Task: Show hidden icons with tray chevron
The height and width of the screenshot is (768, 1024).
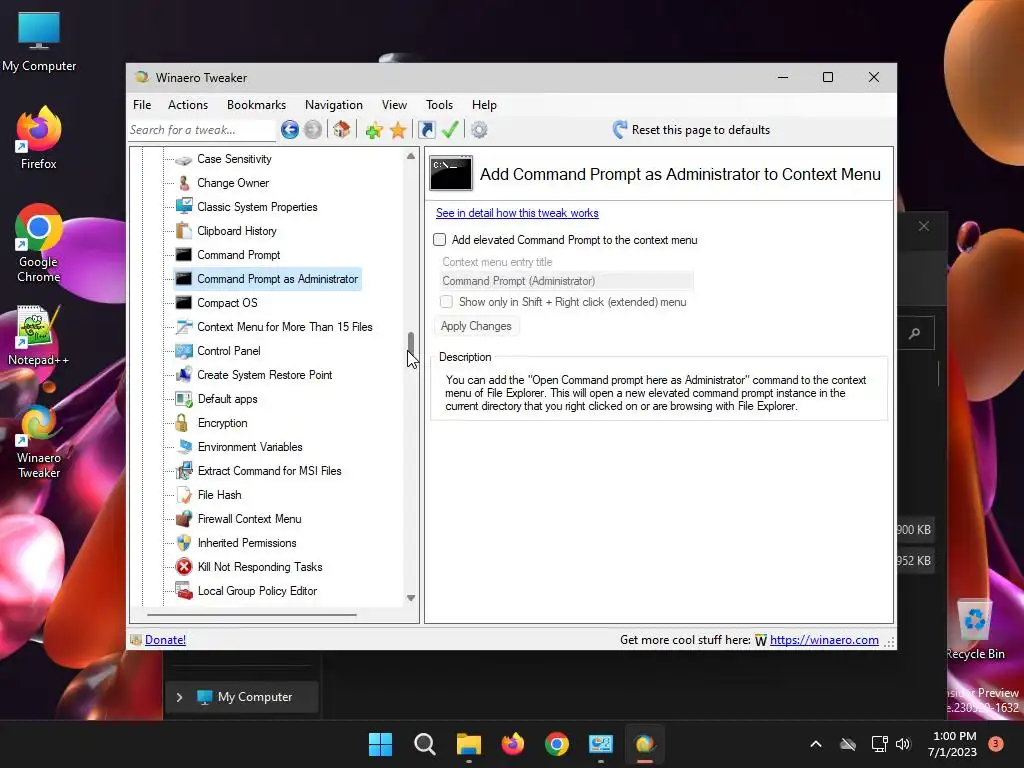Action: pos(816,744)
